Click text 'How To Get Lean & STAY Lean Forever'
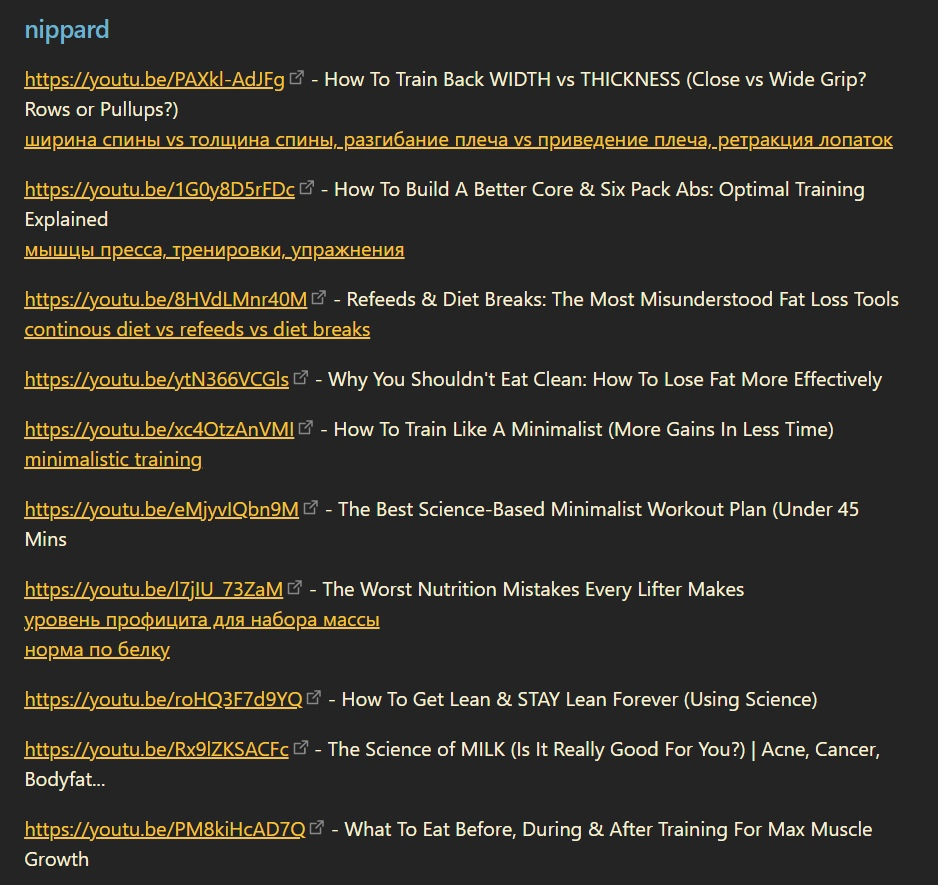 pos(510,700)
